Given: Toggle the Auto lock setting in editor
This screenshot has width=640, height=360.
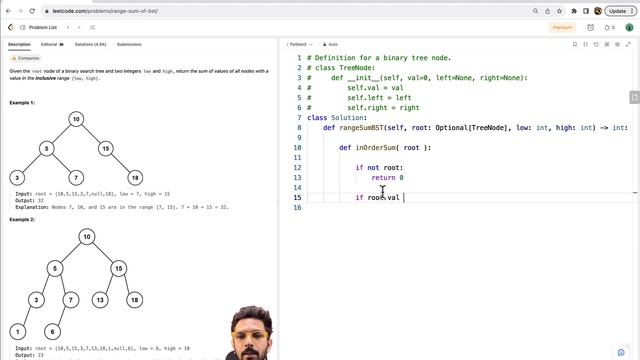Looking at the screenshot, I should pyautogui.click(x=330, y=44).
